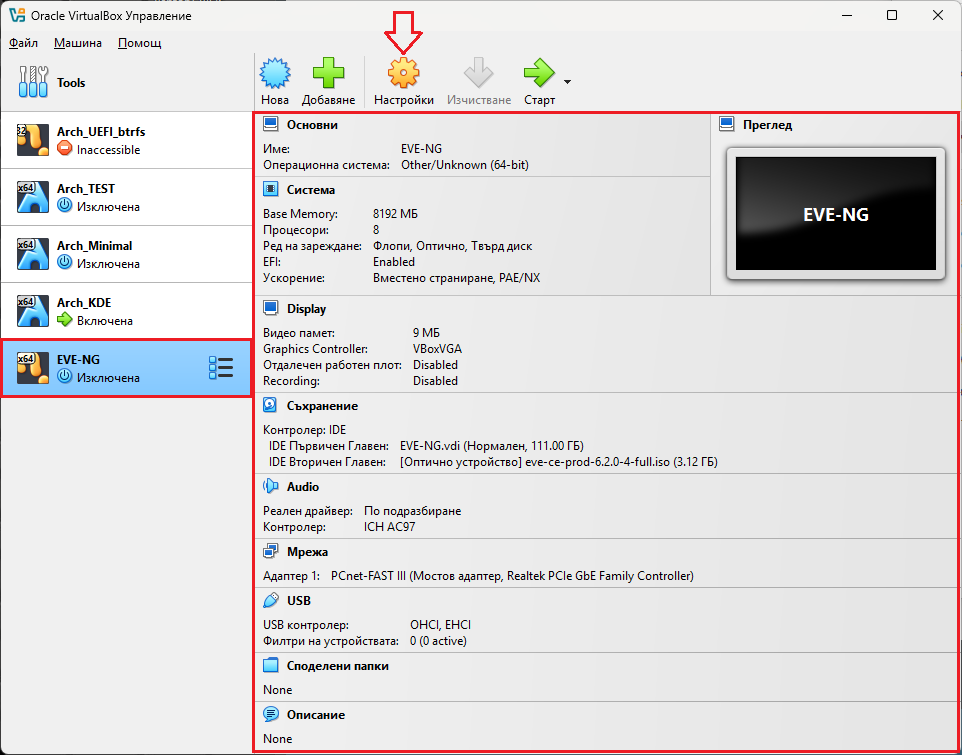Open the Машина menu

78,43
